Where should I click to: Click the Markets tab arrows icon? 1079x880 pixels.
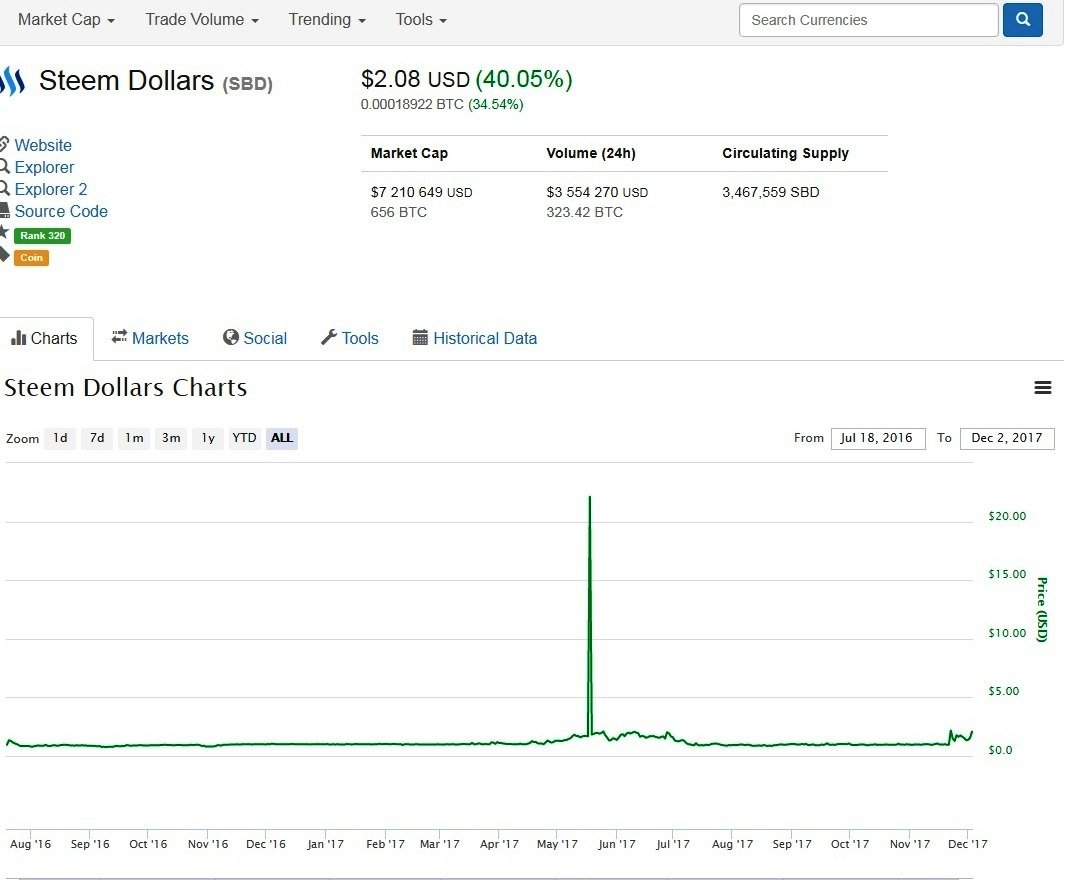tap(119, 336)
